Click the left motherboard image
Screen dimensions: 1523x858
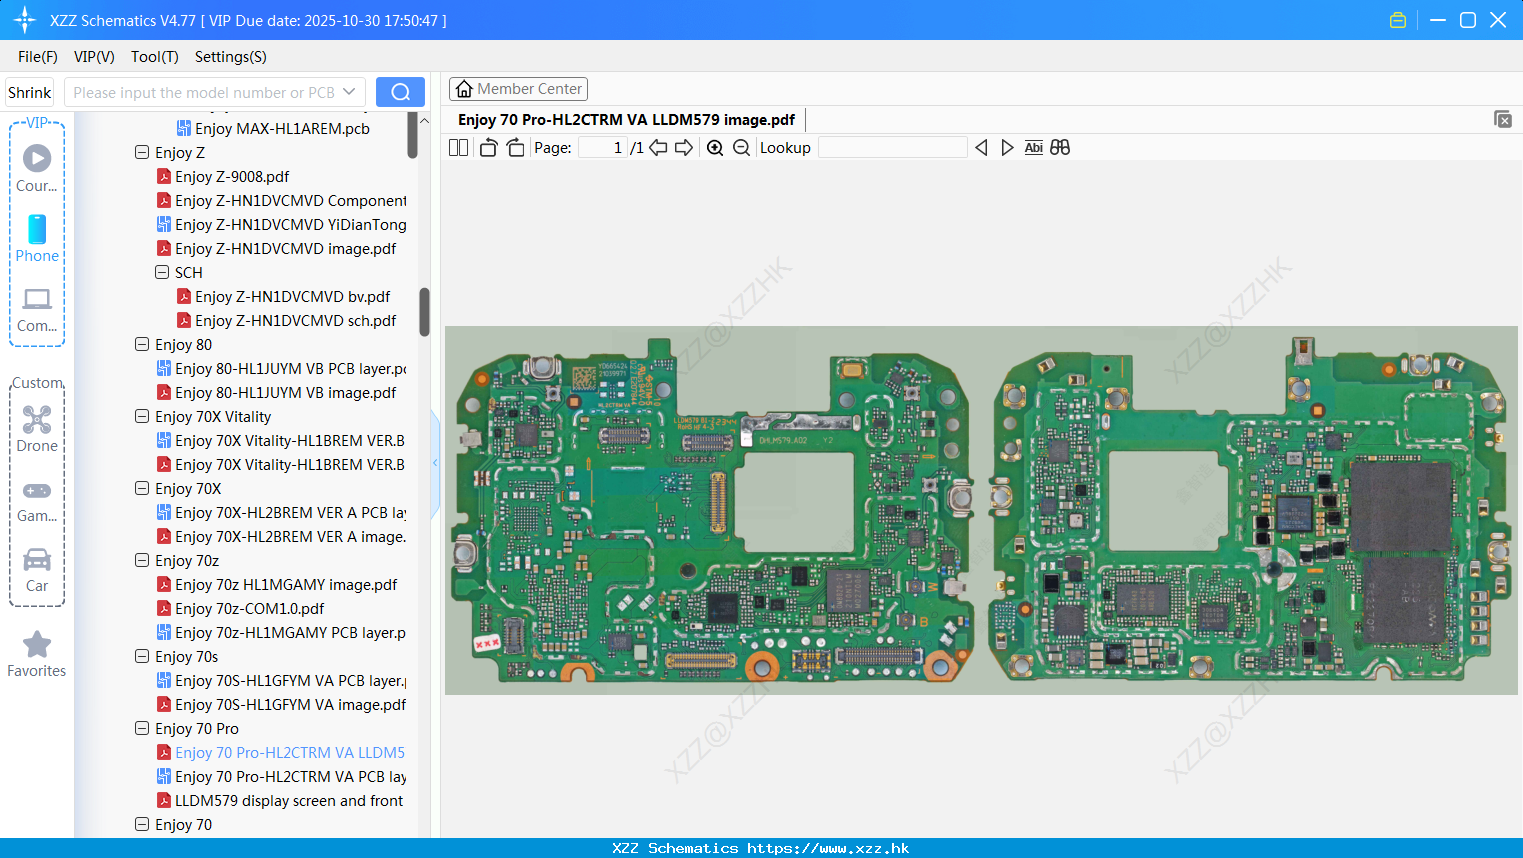coord(713,510)
